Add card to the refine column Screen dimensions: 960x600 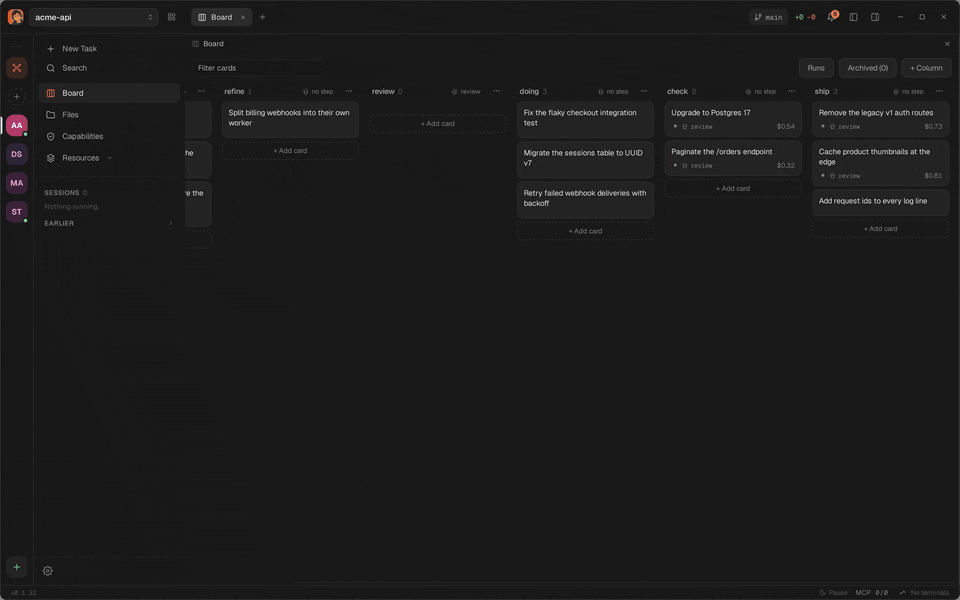290,151
